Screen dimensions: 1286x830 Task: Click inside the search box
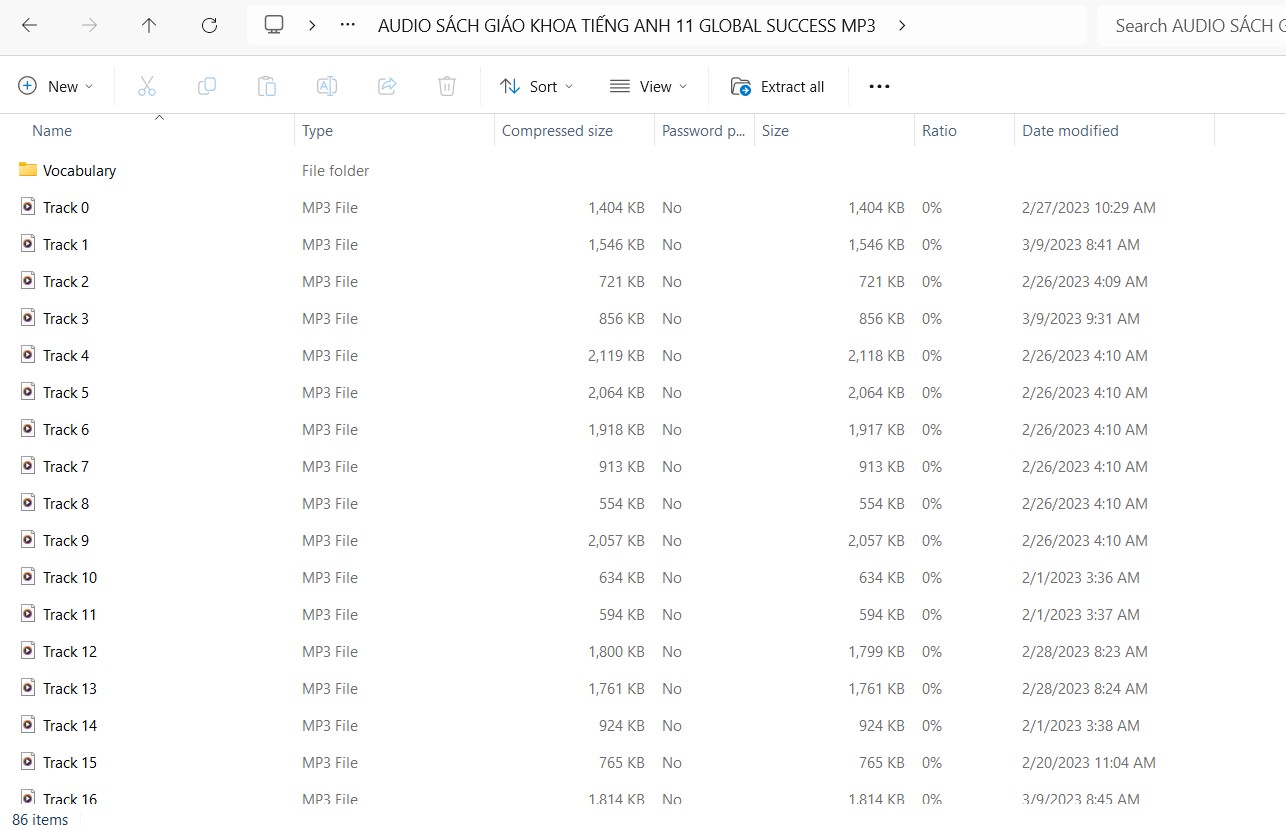[1200, 25]
